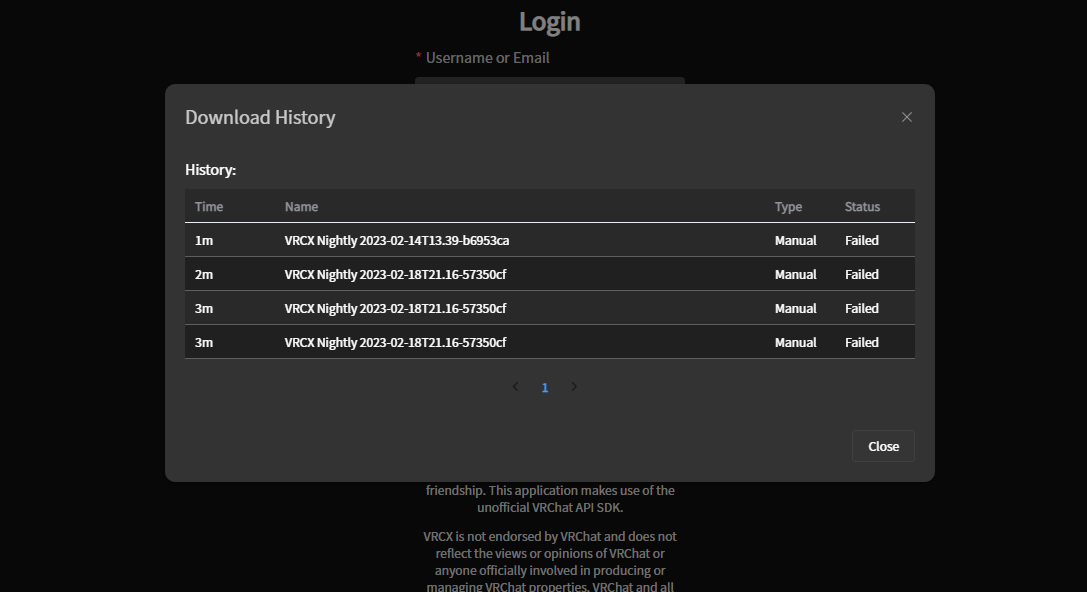Click the previous page arrow
This screenshot has height=592, width=1087.
pyautogui.click(x=515, y=387)
